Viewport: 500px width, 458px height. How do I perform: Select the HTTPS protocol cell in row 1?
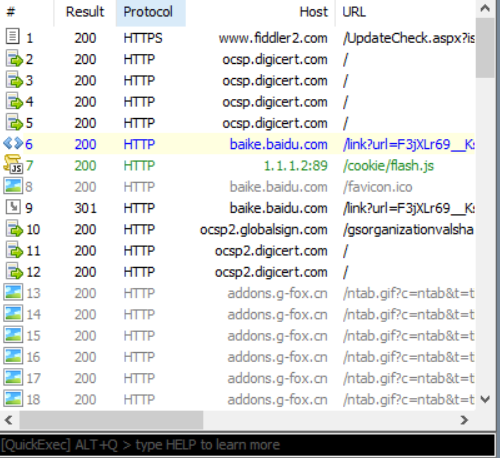coord(143,38)
